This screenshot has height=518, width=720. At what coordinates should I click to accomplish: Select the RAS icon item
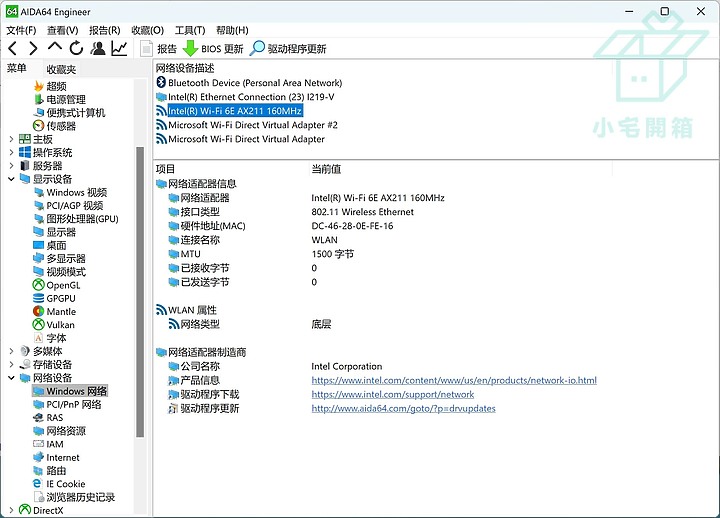pos(48,417)
